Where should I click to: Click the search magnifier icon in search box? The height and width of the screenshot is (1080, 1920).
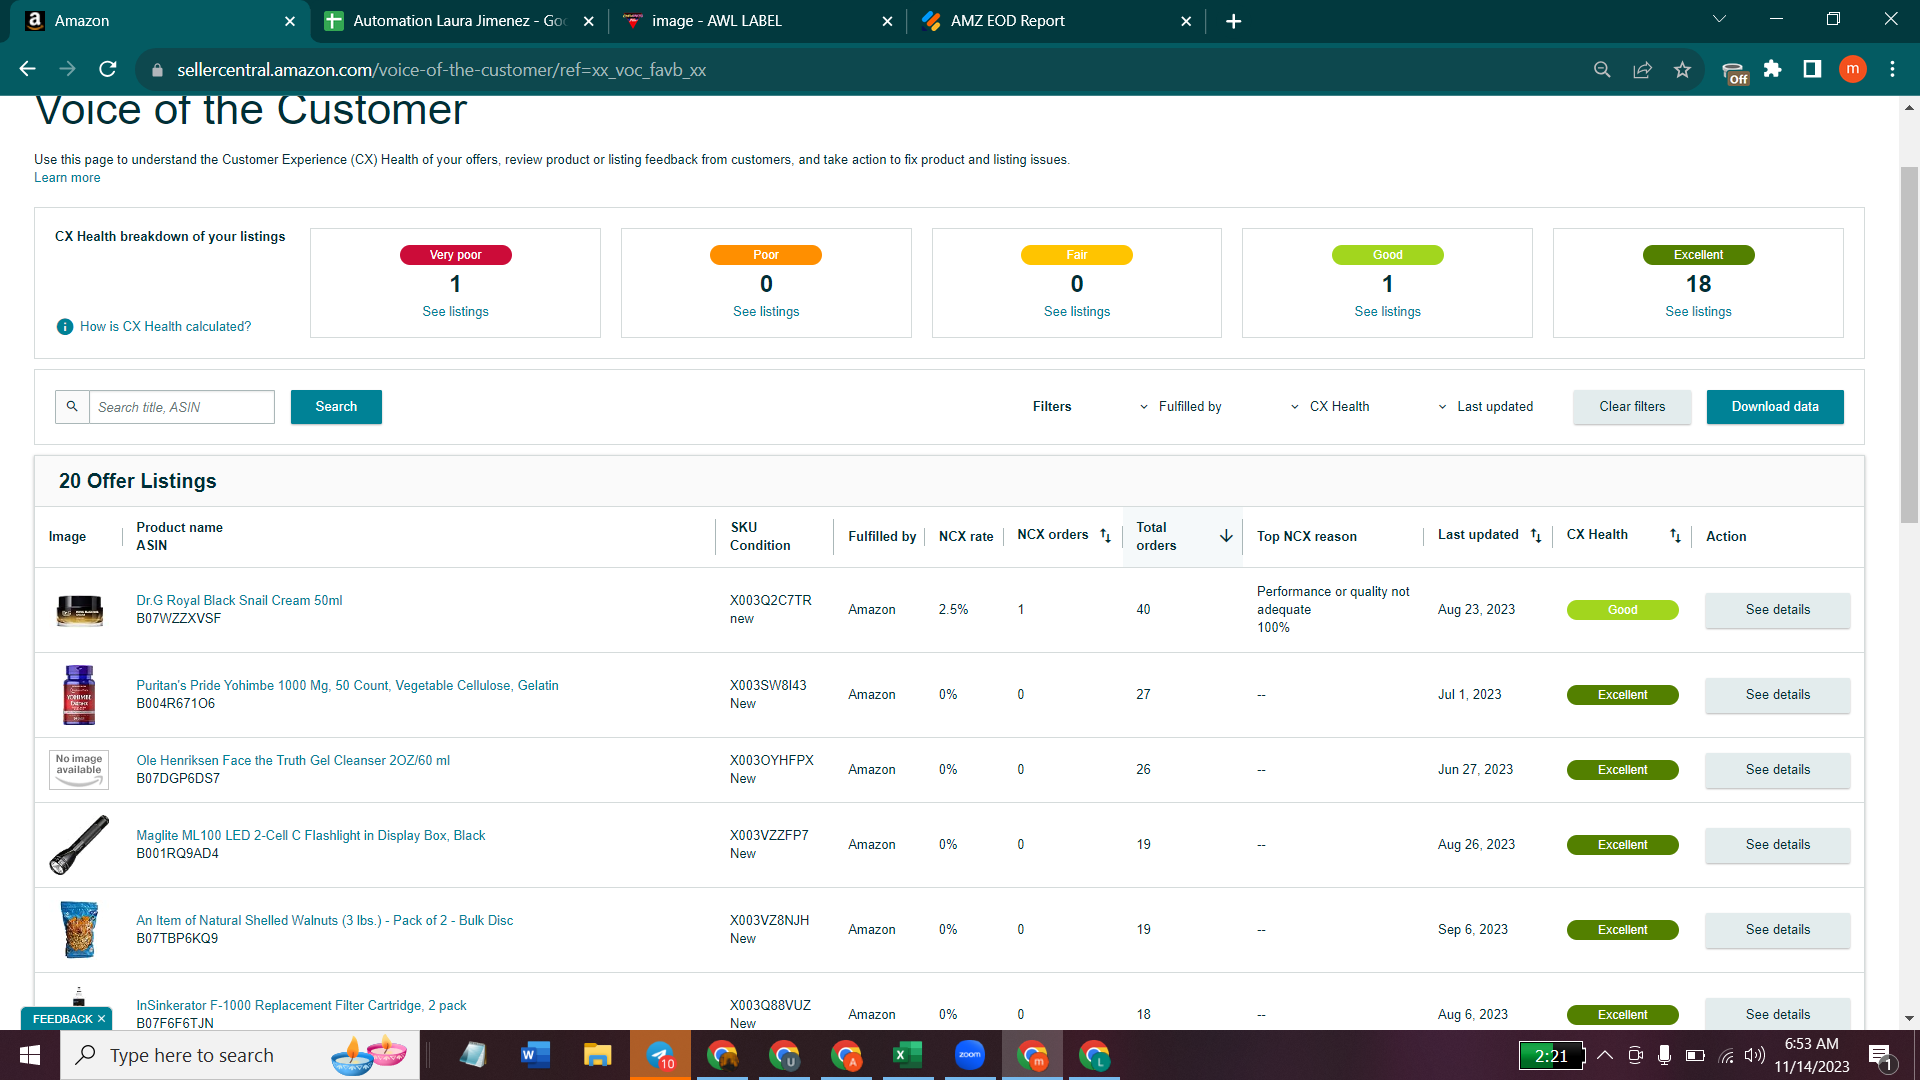tap(72, 407)
